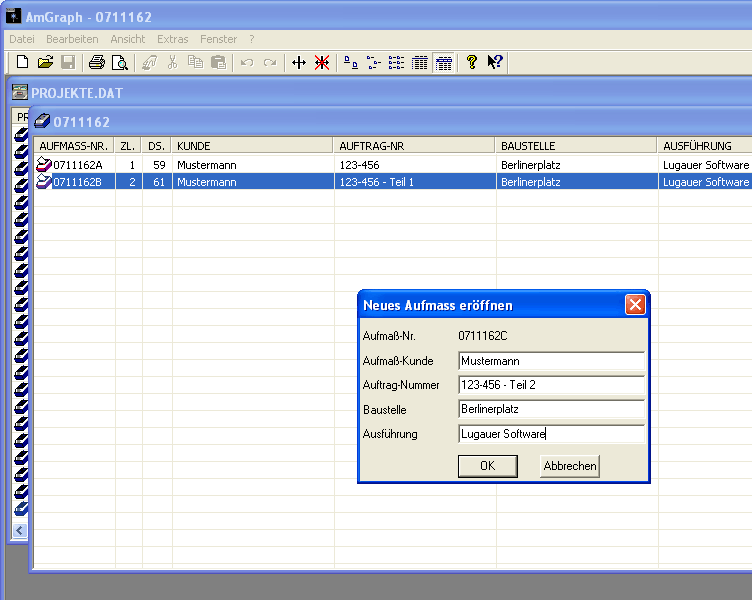Print using the printer toolbar icon
Image resolution: width=752 pixels, height=600 pixels.
(x=97, y=62)
